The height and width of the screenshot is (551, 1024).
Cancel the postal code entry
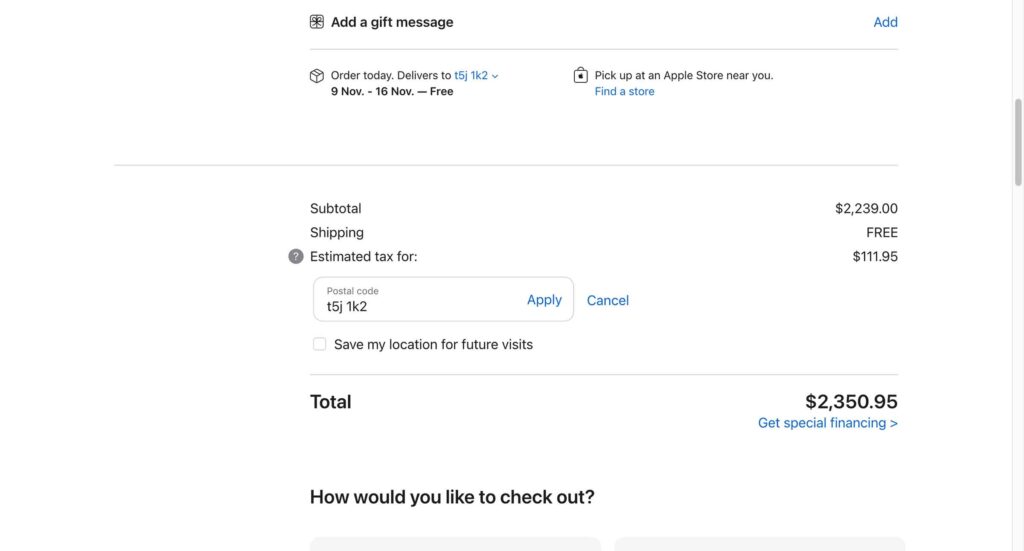[607, 300]
